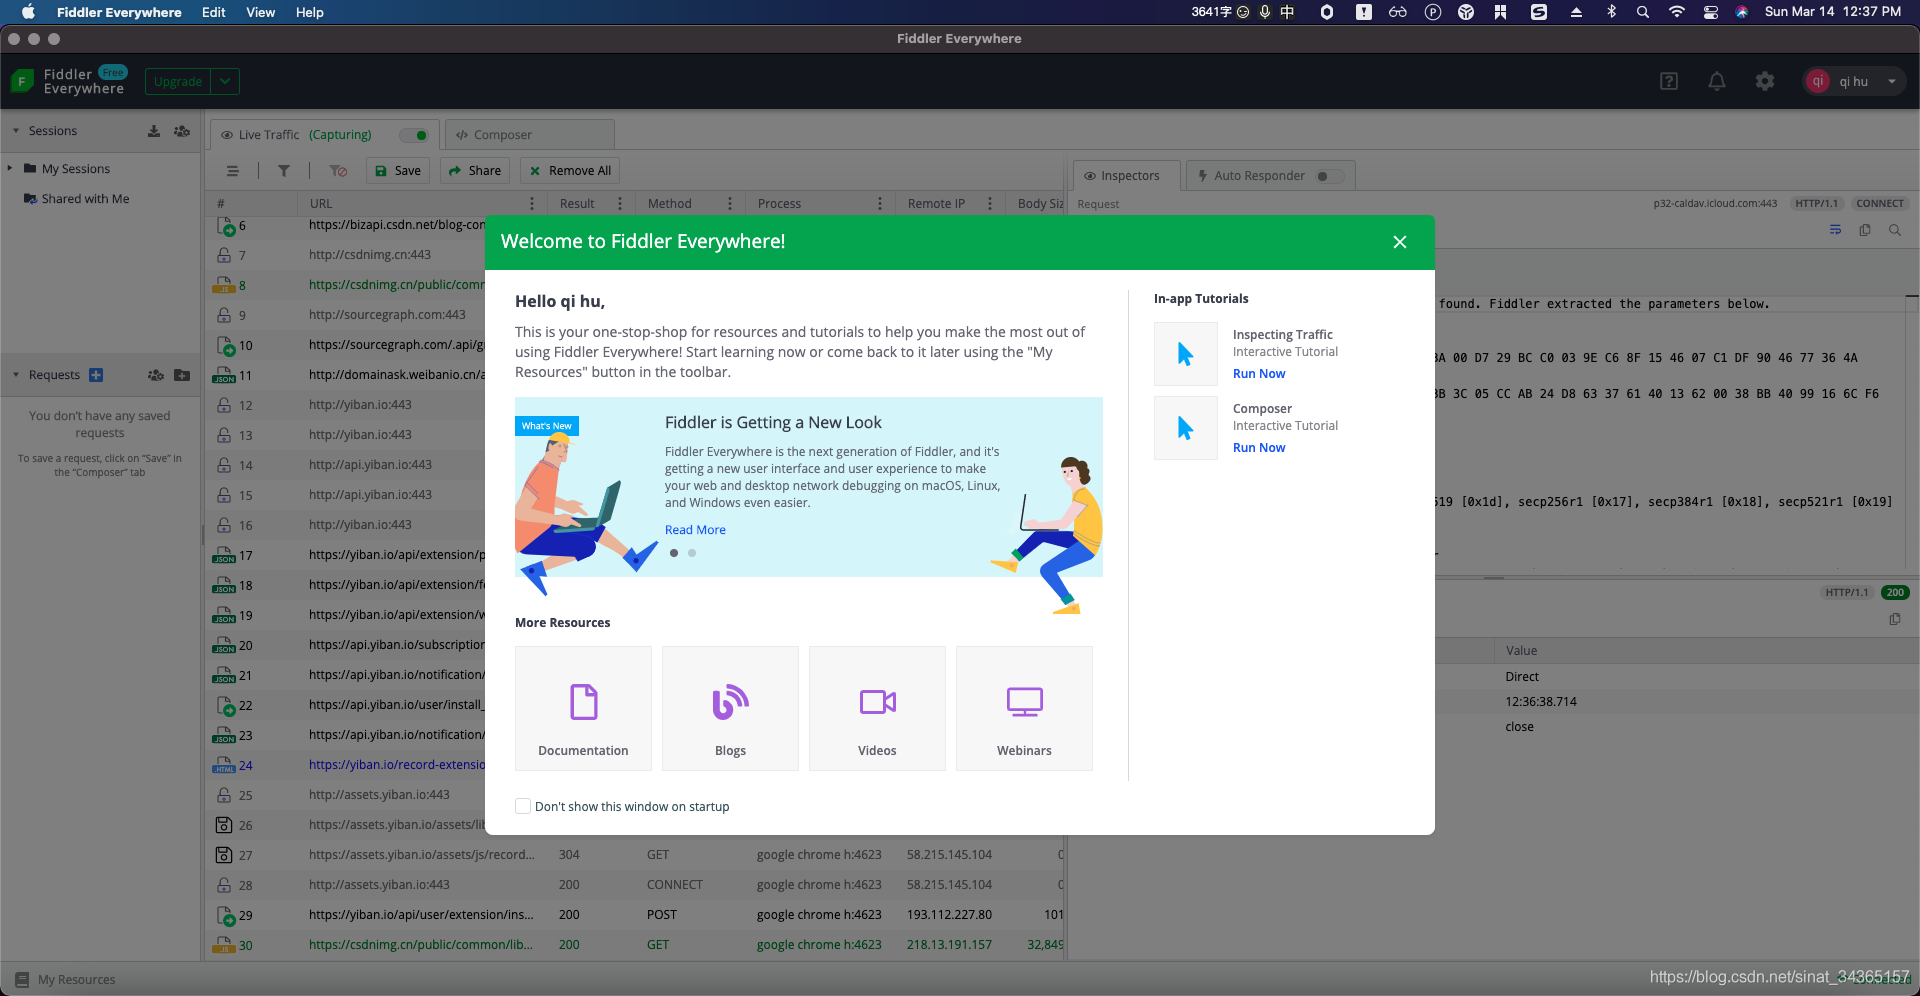1920x996 pixels.
Task: Select the second banner carousel dot
Action: (692, 553)
